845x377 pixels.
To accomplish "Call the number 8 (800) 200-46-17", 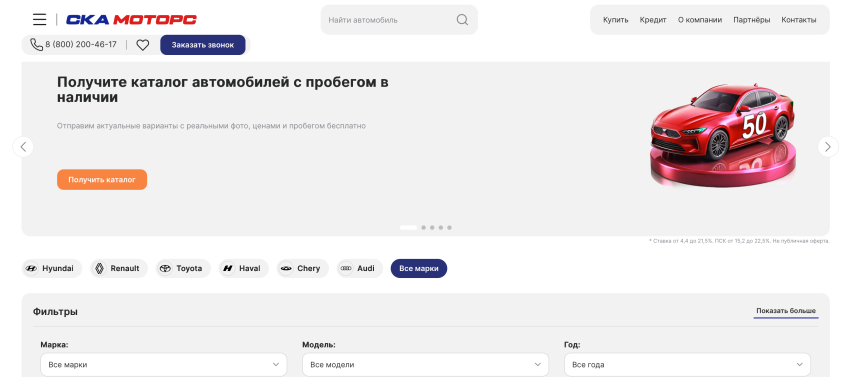I will pyautogui.click(x=81, y=45).
